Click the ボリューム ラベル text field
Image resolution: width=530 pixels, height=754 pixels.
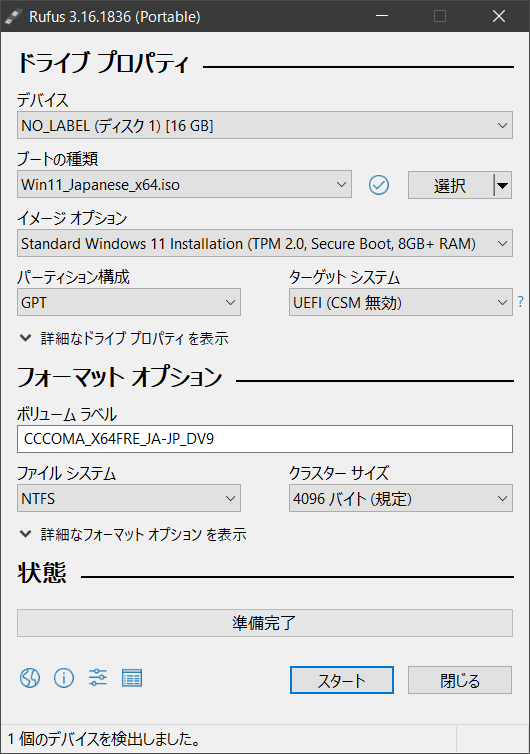click(x=265, y=439)
